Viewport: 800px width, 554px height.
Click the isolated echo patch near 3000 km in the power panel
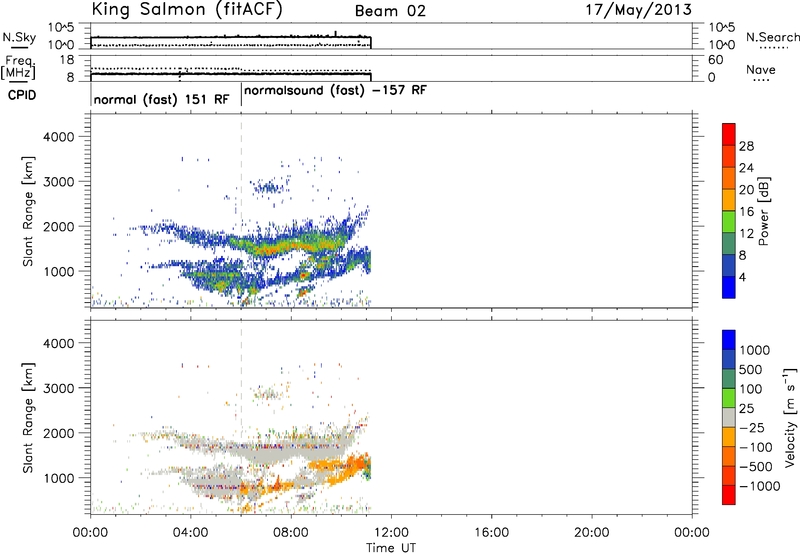click(x=268, y=187)
